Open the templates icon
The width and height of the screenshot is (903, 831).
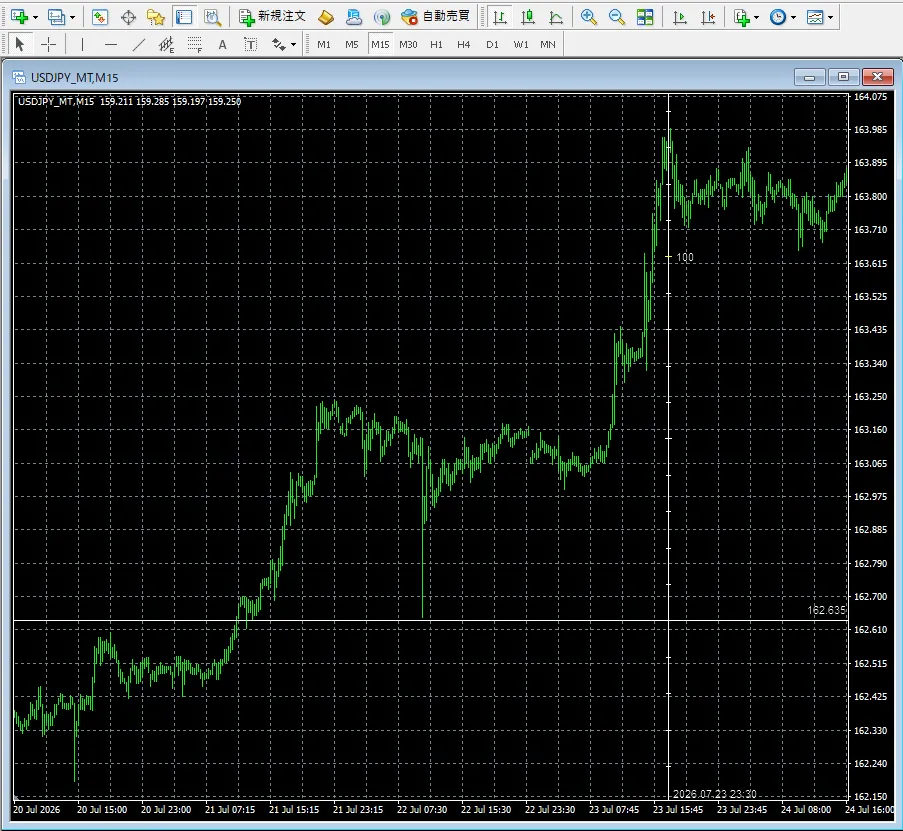coord(815,17)
